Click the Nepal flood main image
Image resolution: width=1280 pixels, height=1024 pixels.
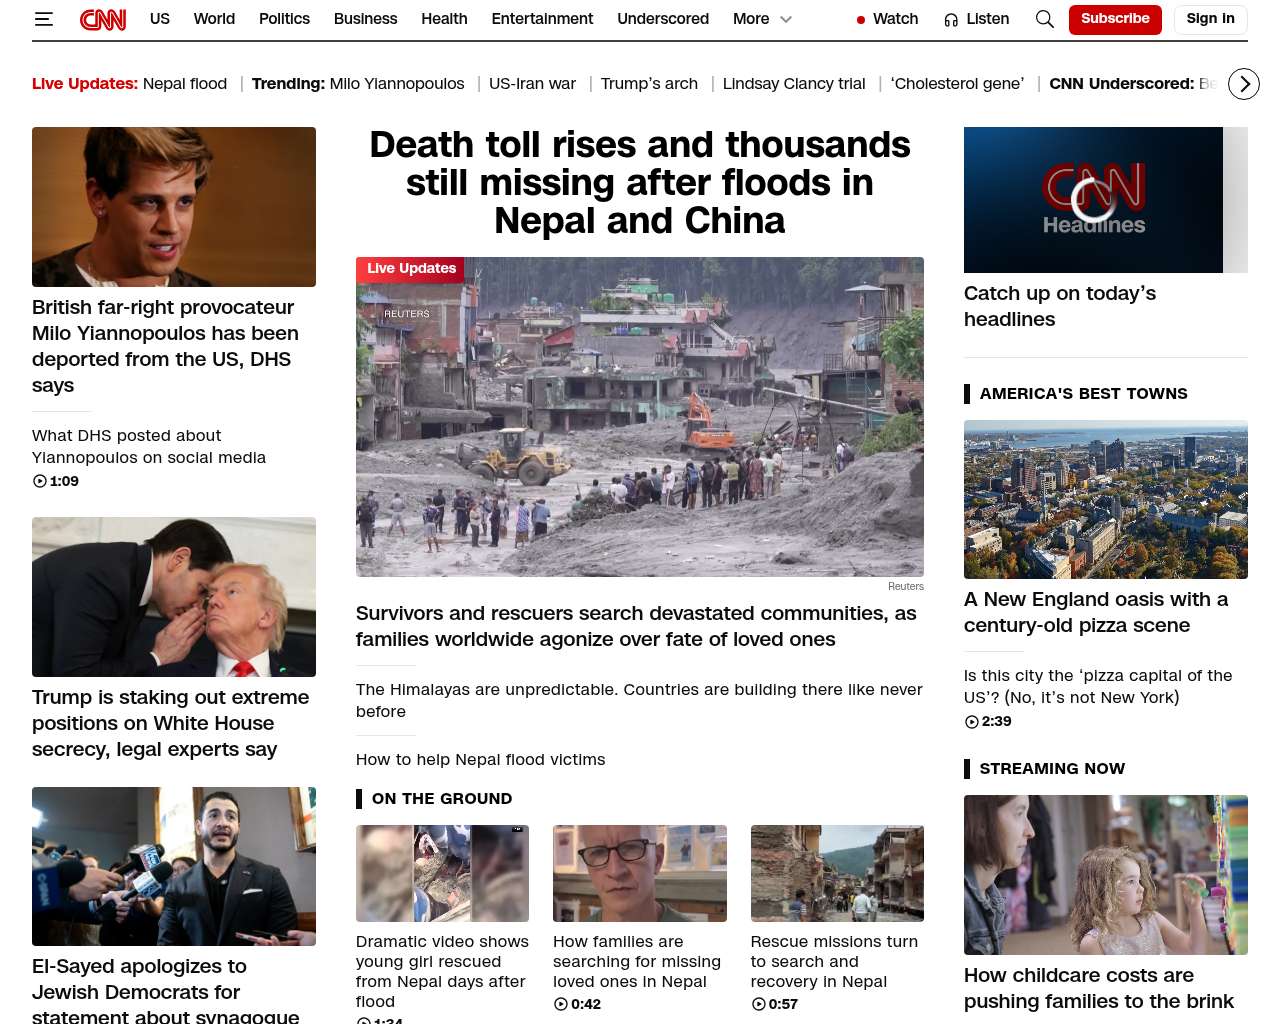tap(640, 417)
